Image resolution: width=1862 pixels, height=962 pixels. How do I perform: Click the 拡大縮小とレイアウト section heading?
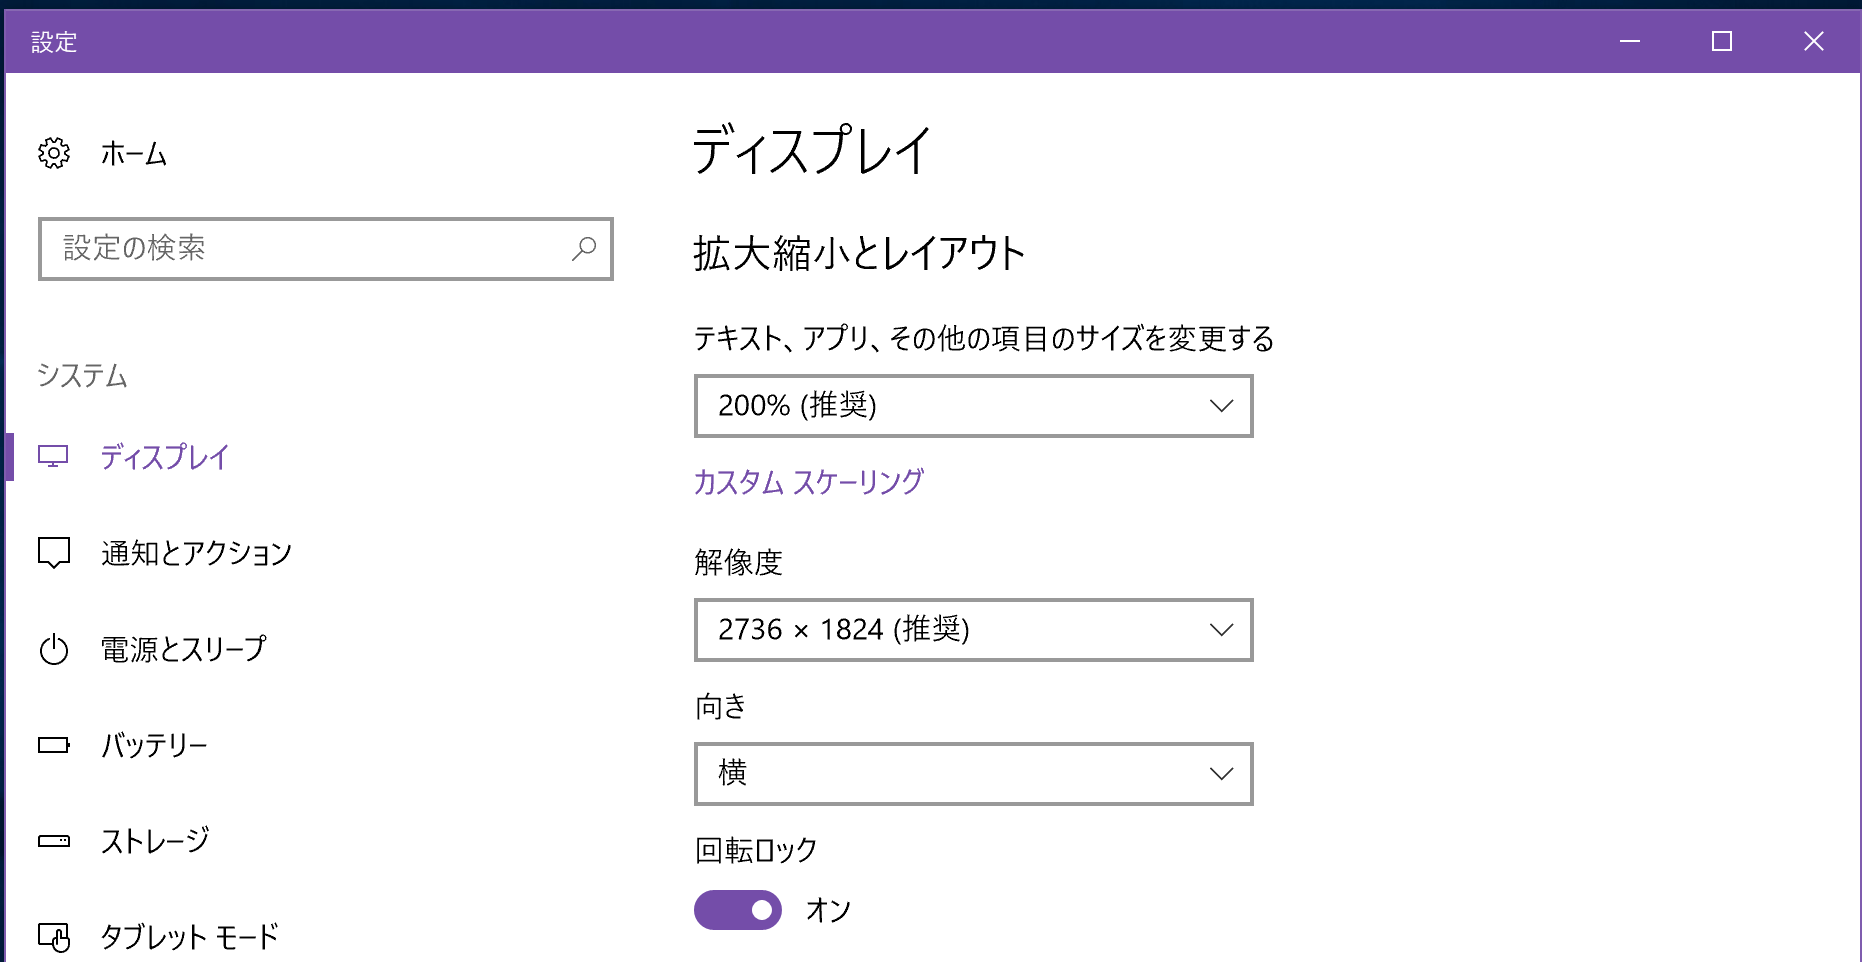[x=859, y=253]
